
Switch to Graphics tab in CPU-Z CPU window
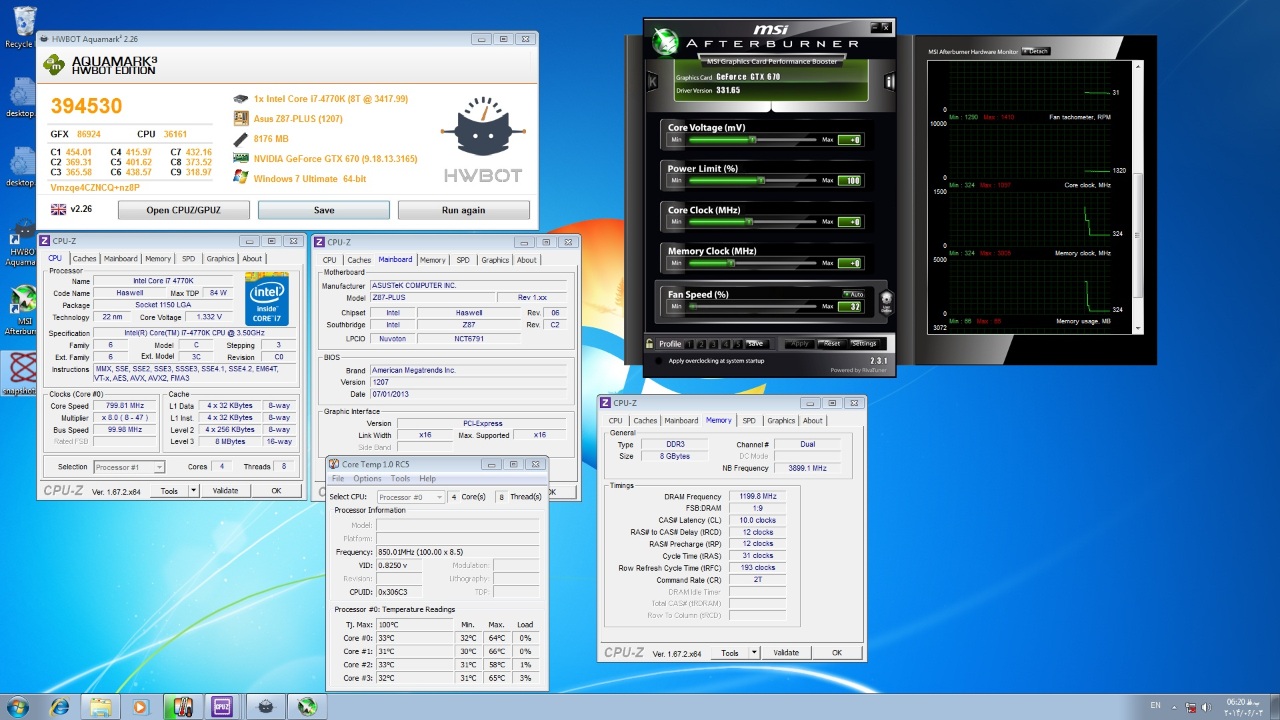pos(220,258)
